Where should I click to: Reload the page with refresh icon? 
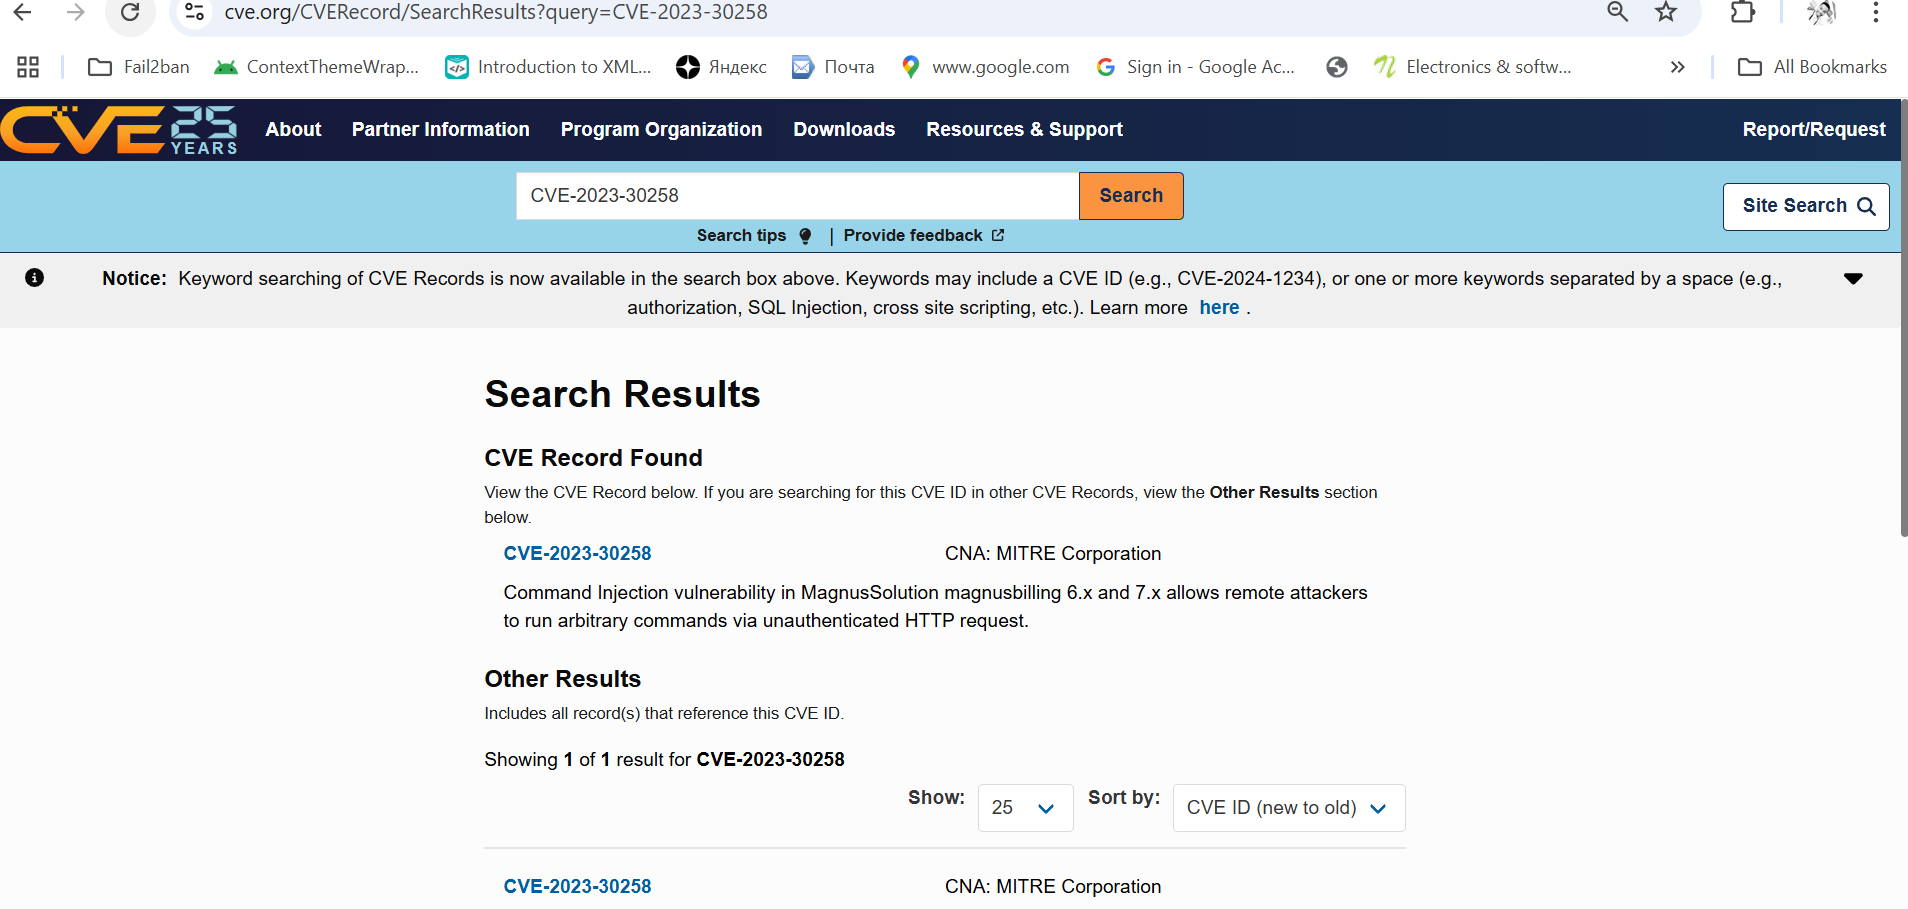[x=130, y=12]
